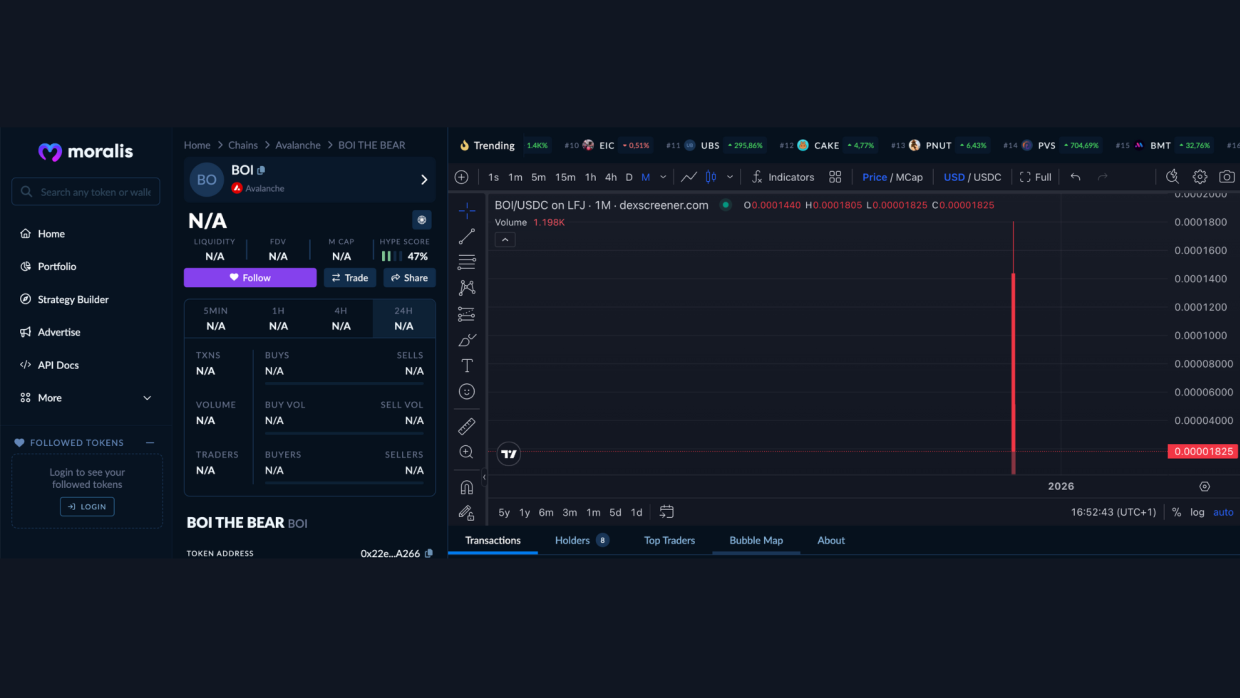
Task: Share the BOI token page
Action: (x=409, y=278)
